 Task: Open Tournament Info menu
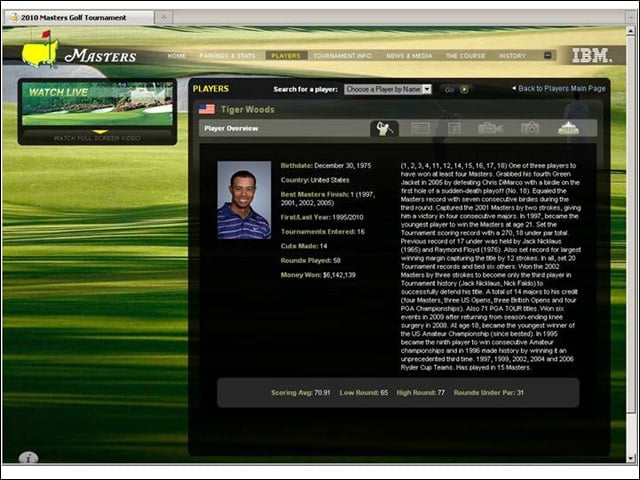tap(342, 56)
